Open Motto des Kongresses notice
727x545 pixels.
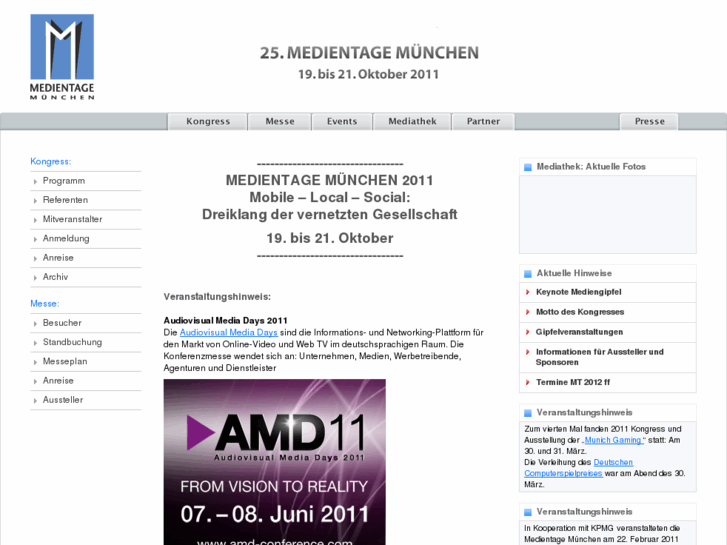pos(580,312)
